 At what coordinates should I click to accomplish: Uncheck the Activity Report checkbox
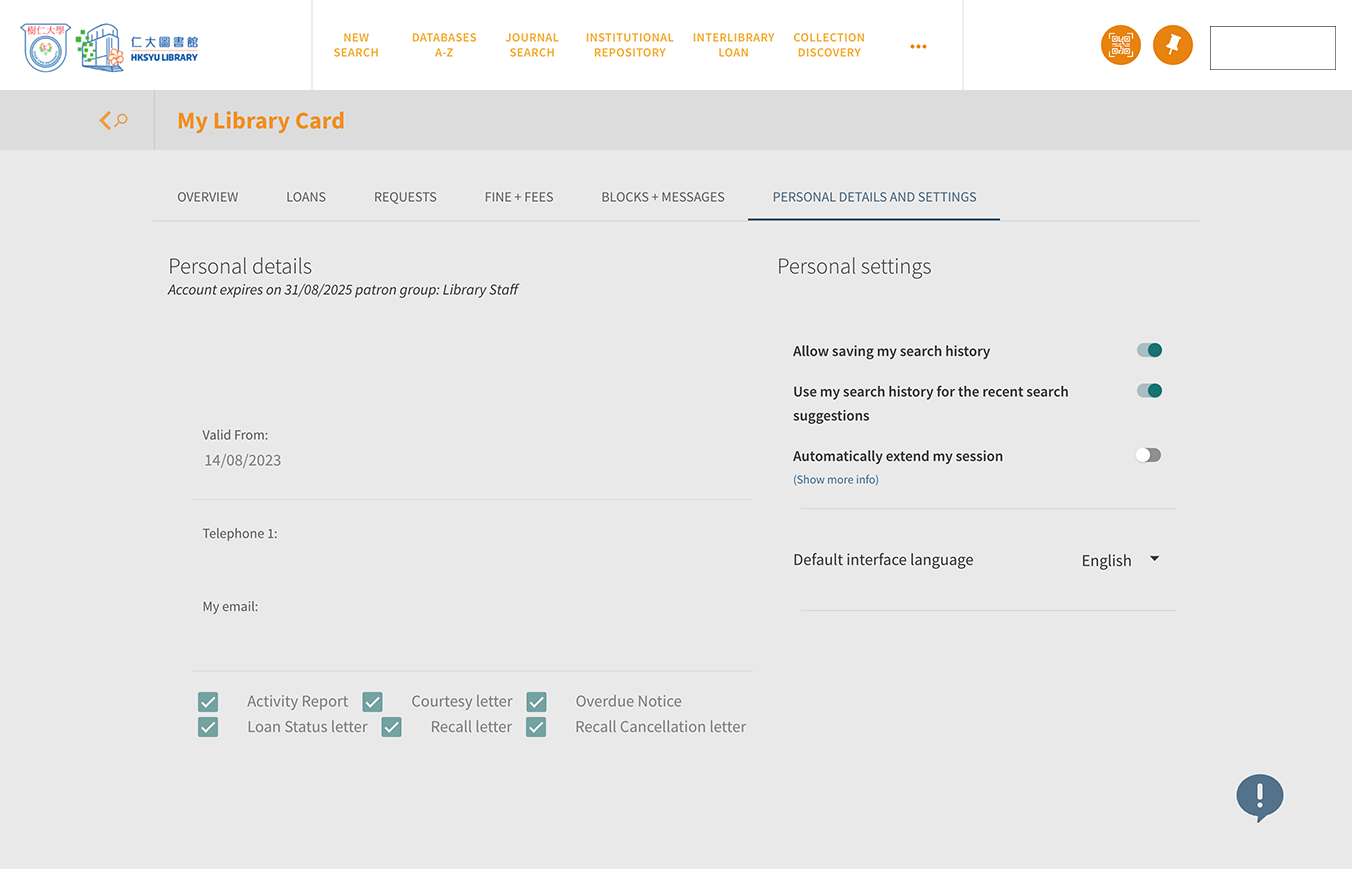click(208, 702)
